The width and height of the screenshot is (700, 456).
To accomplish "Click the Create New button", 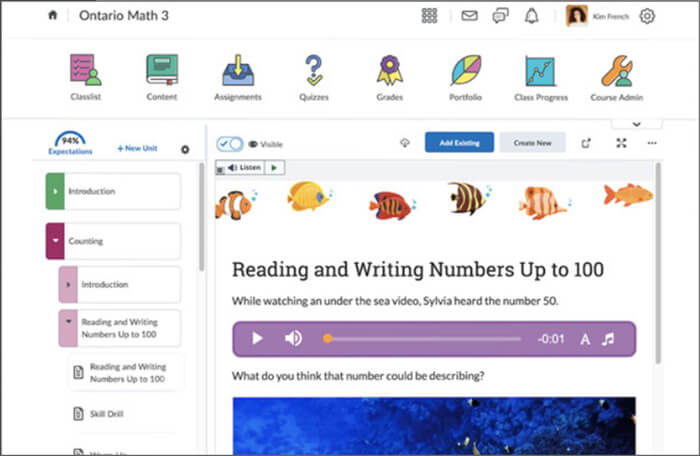I will tap(532, 142).
